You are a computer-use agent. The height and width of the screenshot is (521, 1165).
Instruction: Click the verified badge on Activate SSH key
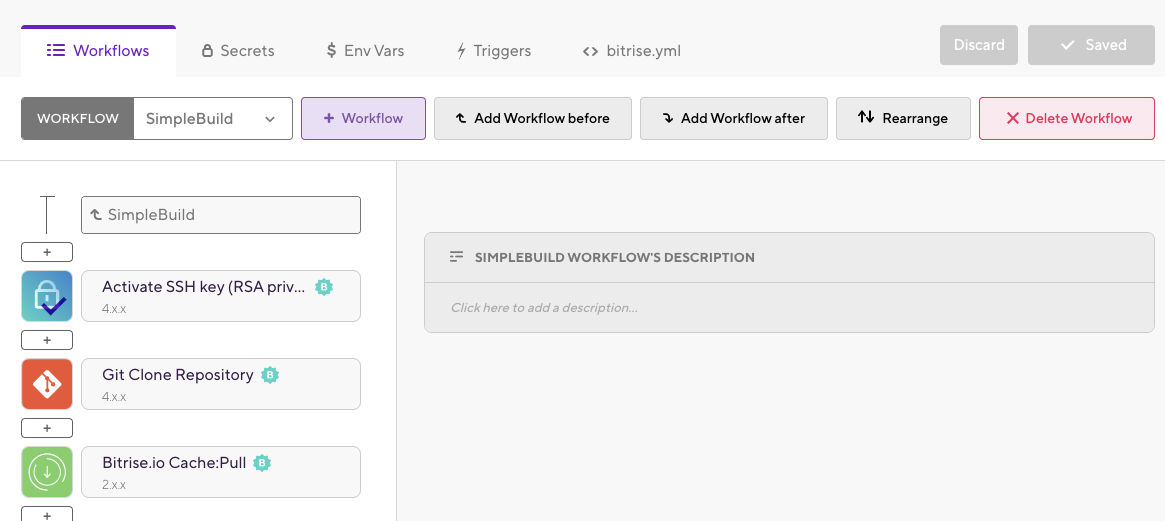[x=323, y=287]
